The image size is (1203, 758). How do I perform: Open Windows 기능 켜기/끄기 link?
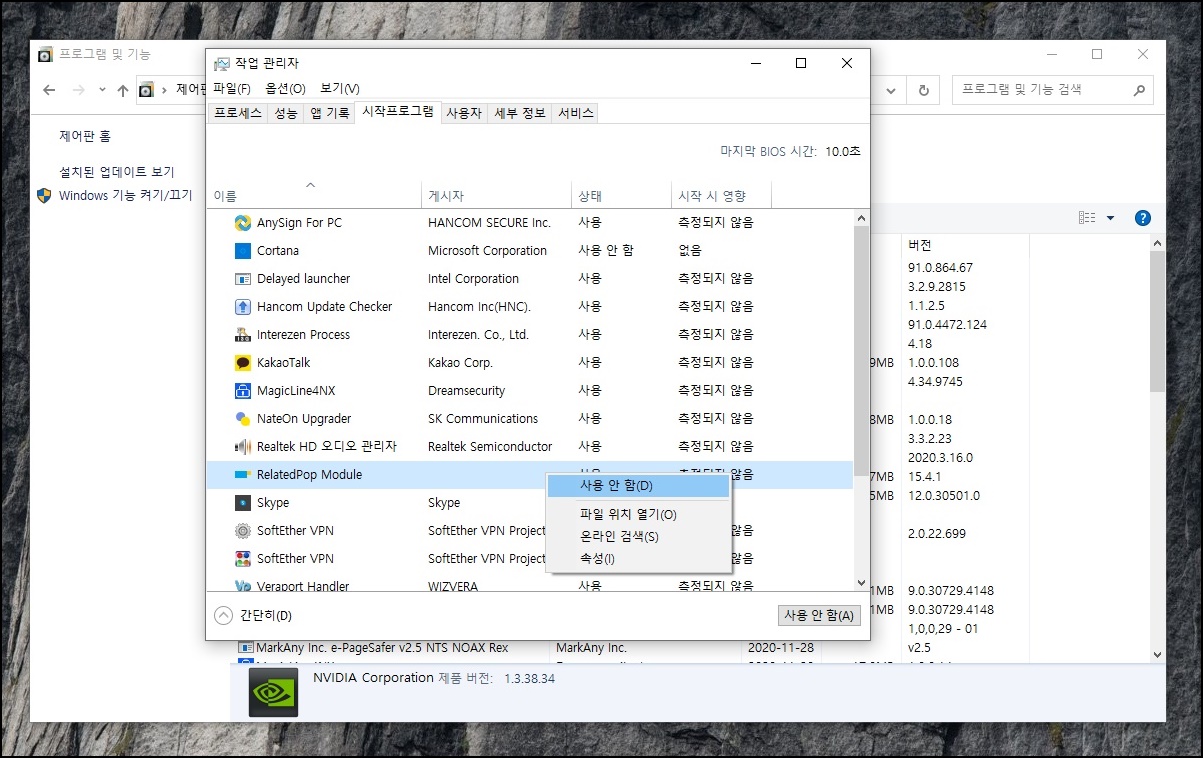click(x=125, y=195)
